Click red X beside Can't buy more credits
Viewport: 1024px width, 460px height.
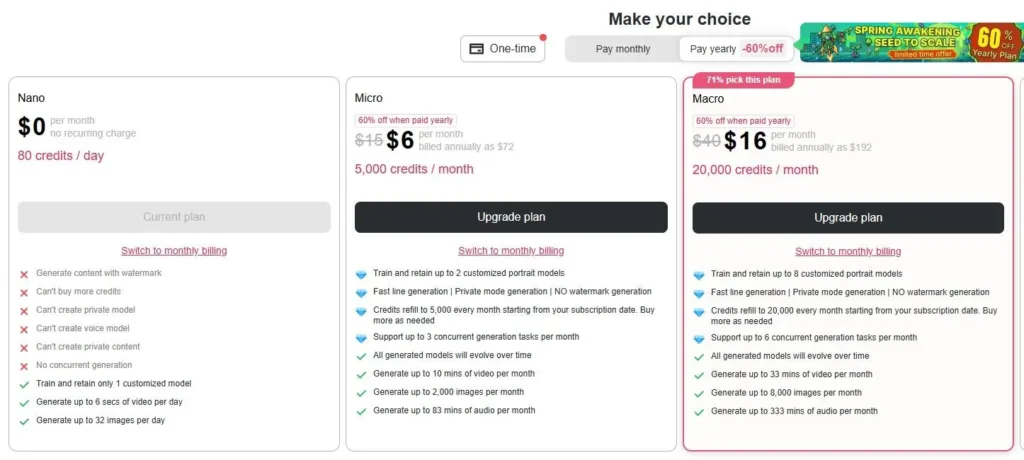[x=24, y=292]
